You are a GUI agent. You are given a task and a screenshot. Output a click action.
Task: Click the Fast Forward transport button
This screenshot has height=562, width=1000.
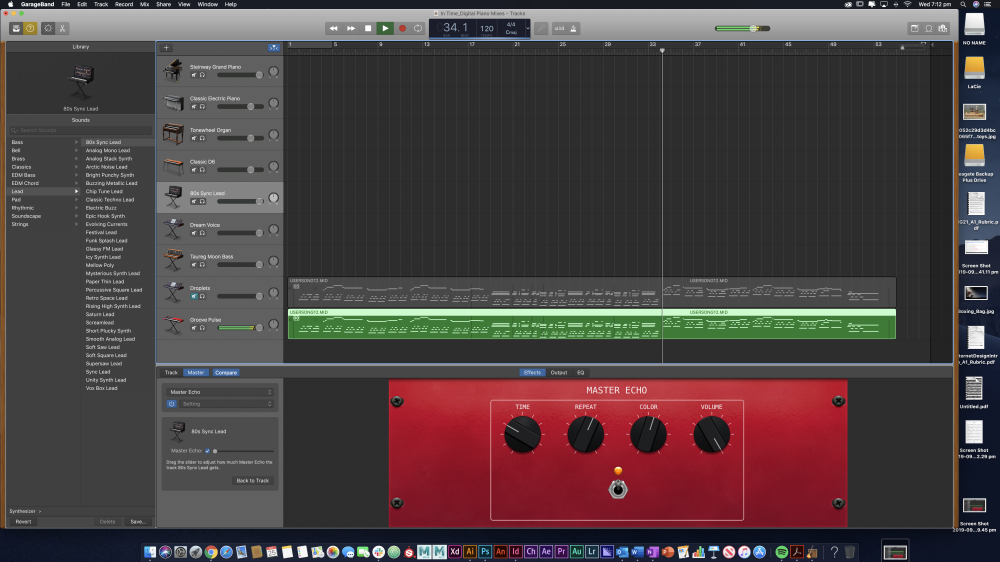351,28
